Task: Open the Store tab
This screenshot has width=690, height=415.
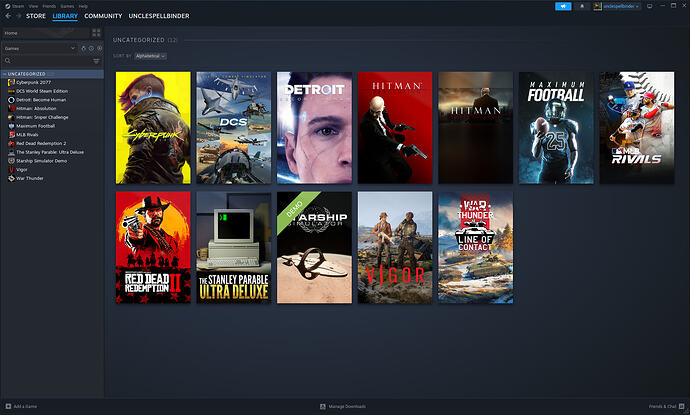Action: coord(36,16)
